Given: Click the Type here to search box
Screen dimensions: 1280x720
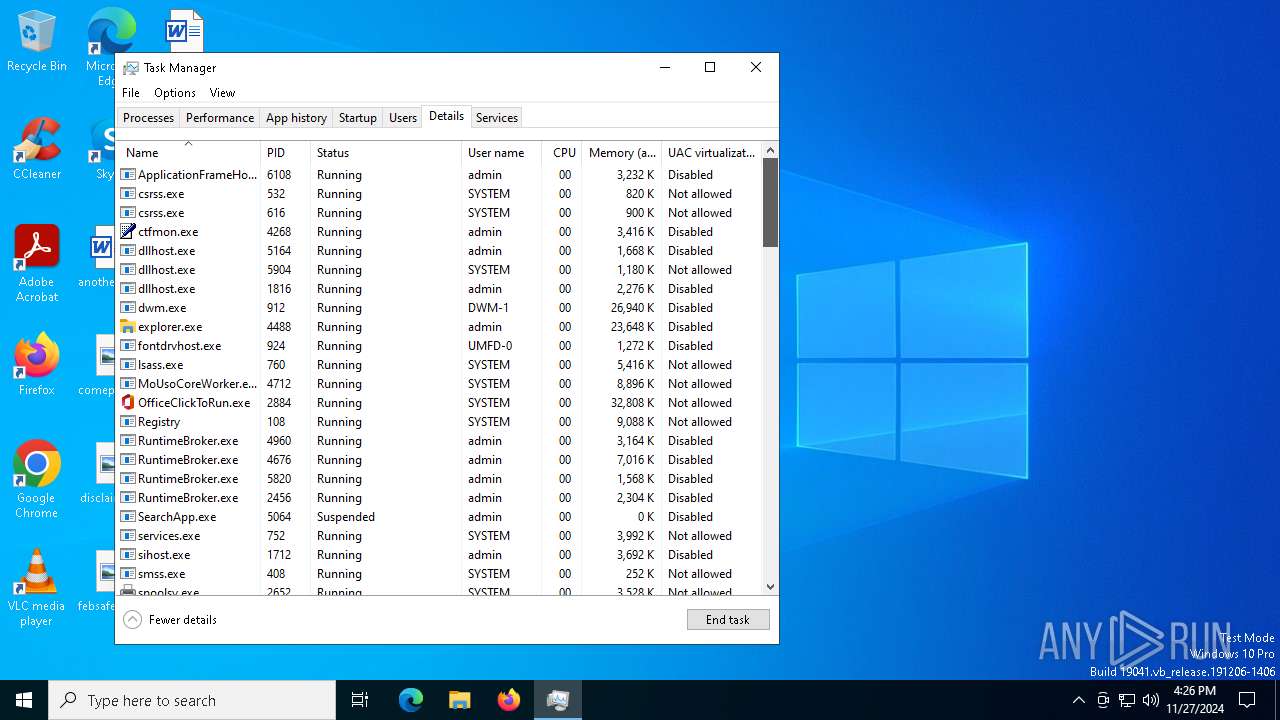Looking at the screenshot, I should pyautogui.click(x=192, y=700).
